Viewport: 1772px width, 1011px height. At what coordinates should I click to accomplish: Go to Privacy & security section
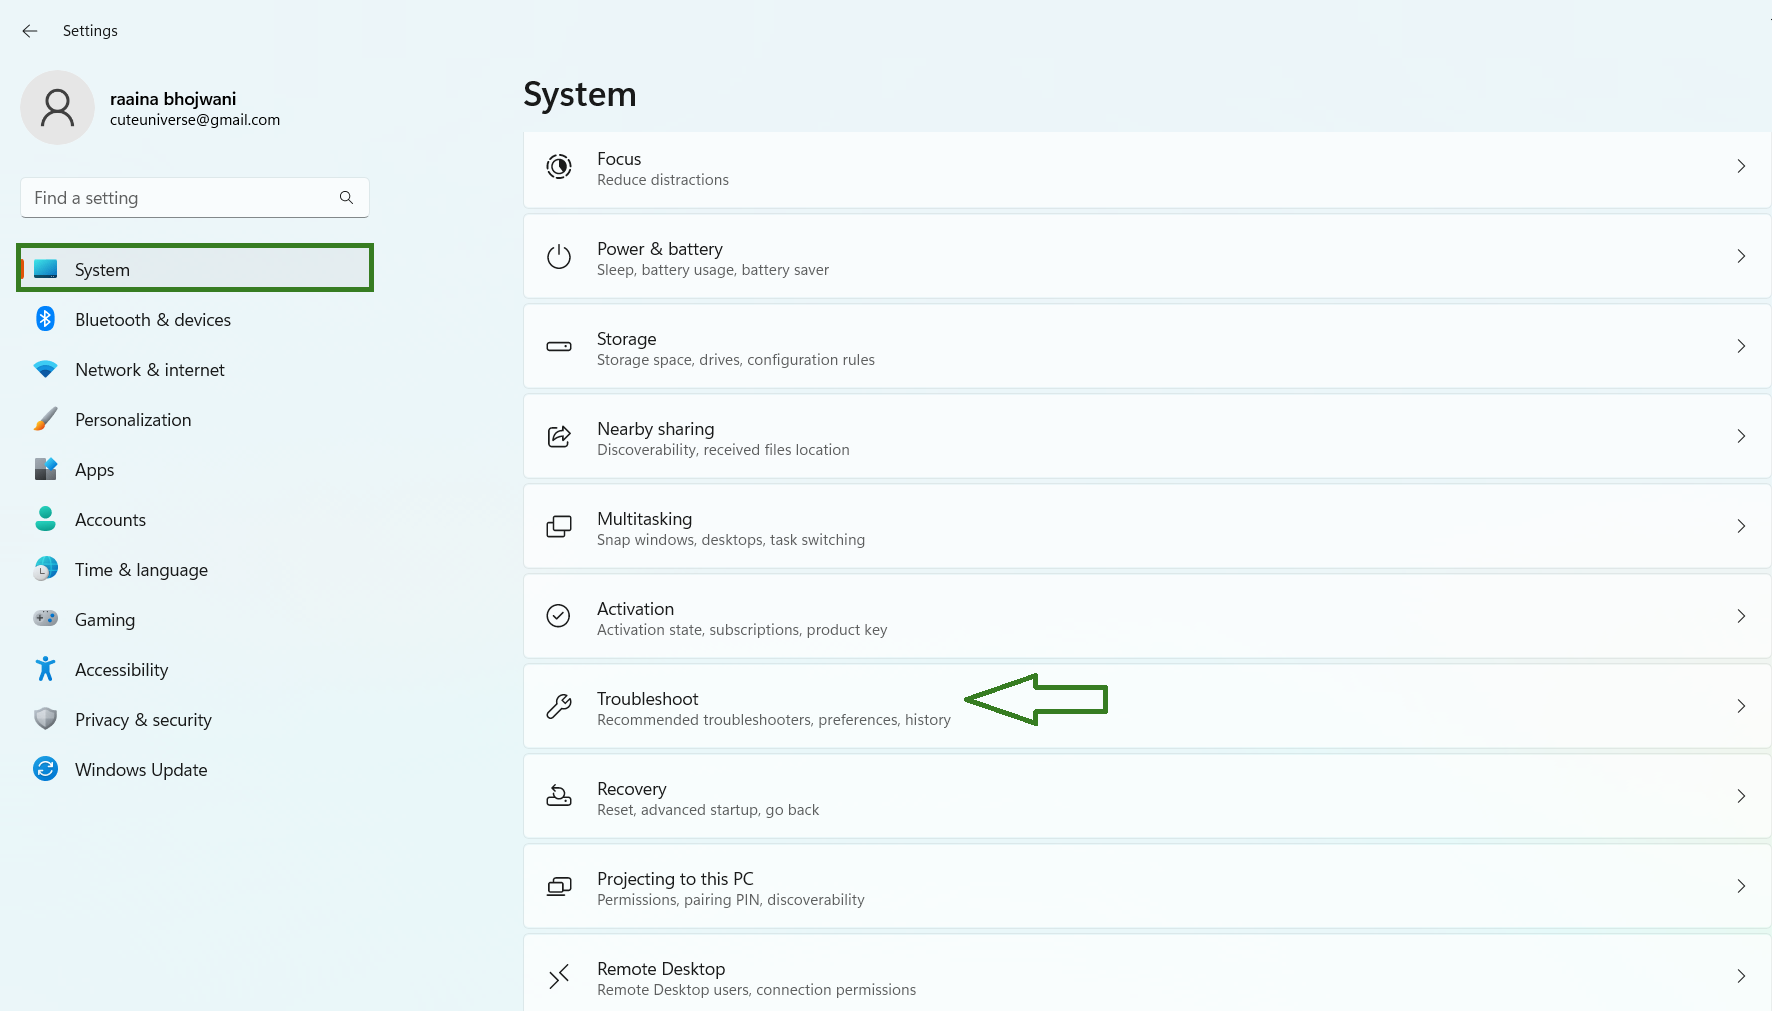(x=143, y=720)
